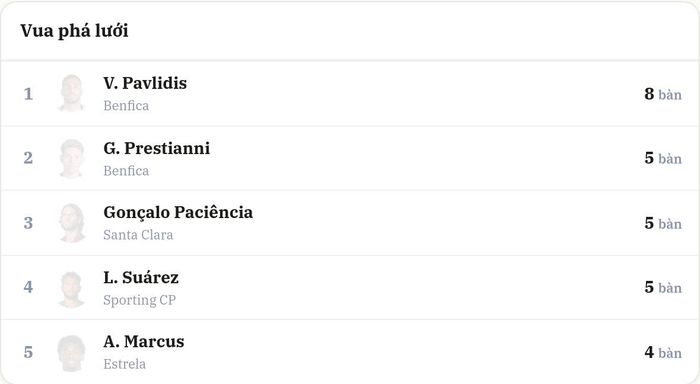Click L. Suárez player photo
This screenshot has width=700, height=384.
71,289
